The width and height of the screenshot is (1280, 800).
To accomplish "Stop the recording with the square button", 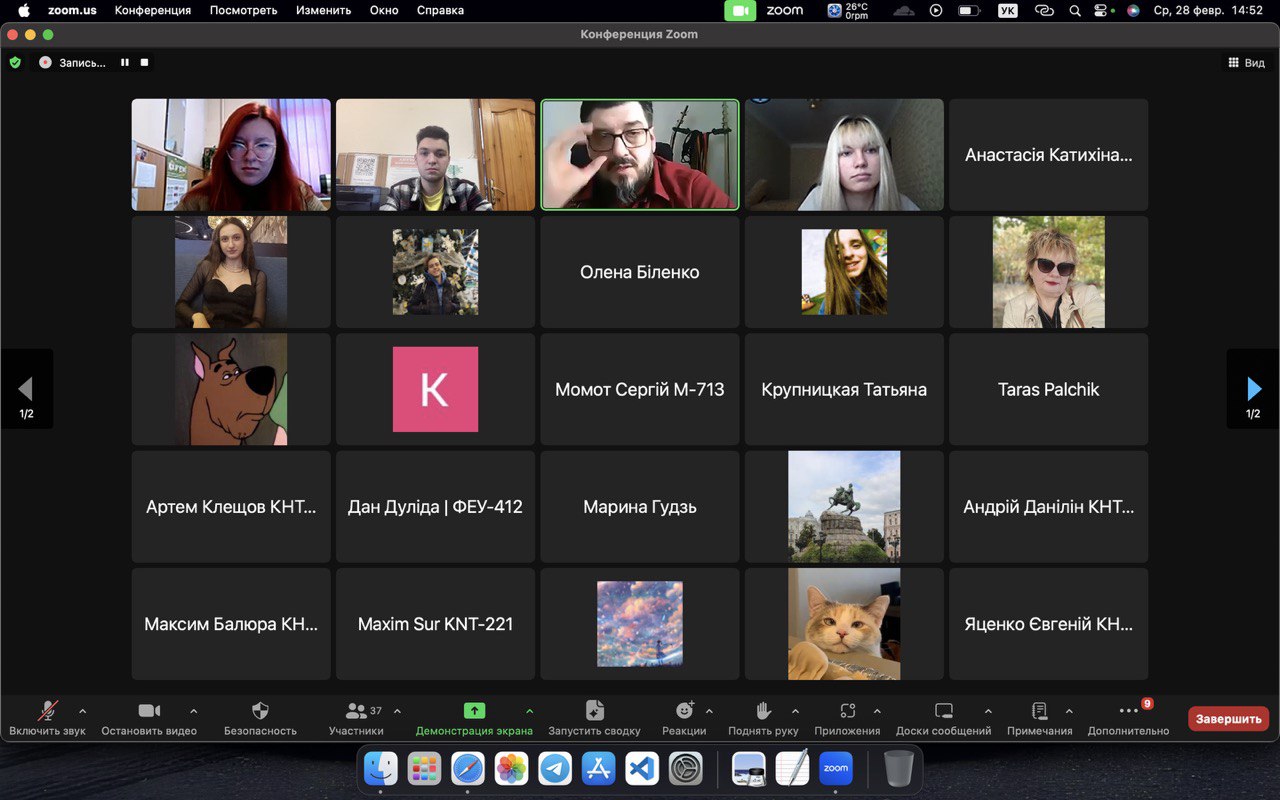I will (144, 62).
